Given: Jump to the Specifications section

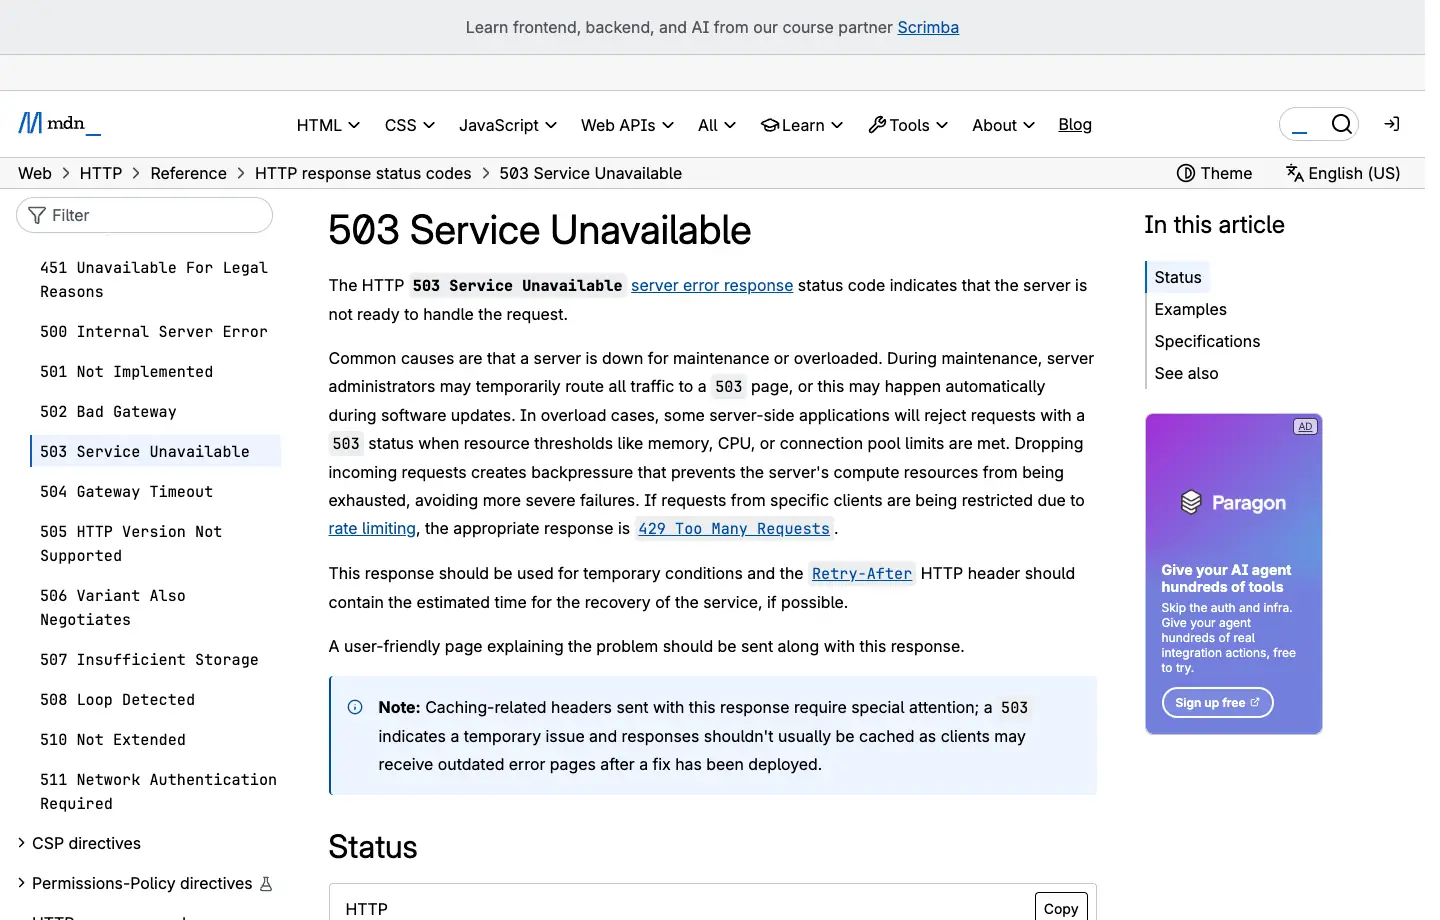Looking at the screenshot, I should tap(1207, 341).
